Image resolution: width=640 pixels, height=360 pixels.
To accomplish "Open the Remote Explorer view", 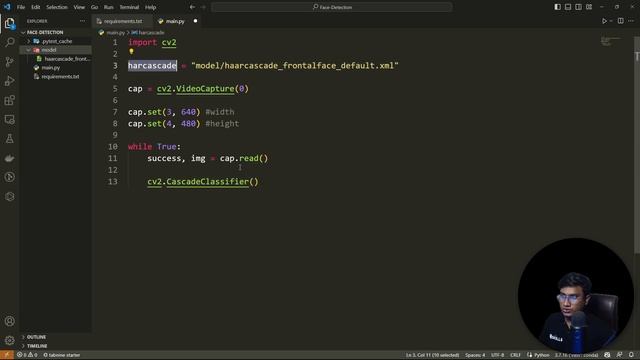I will click(9, 119).
